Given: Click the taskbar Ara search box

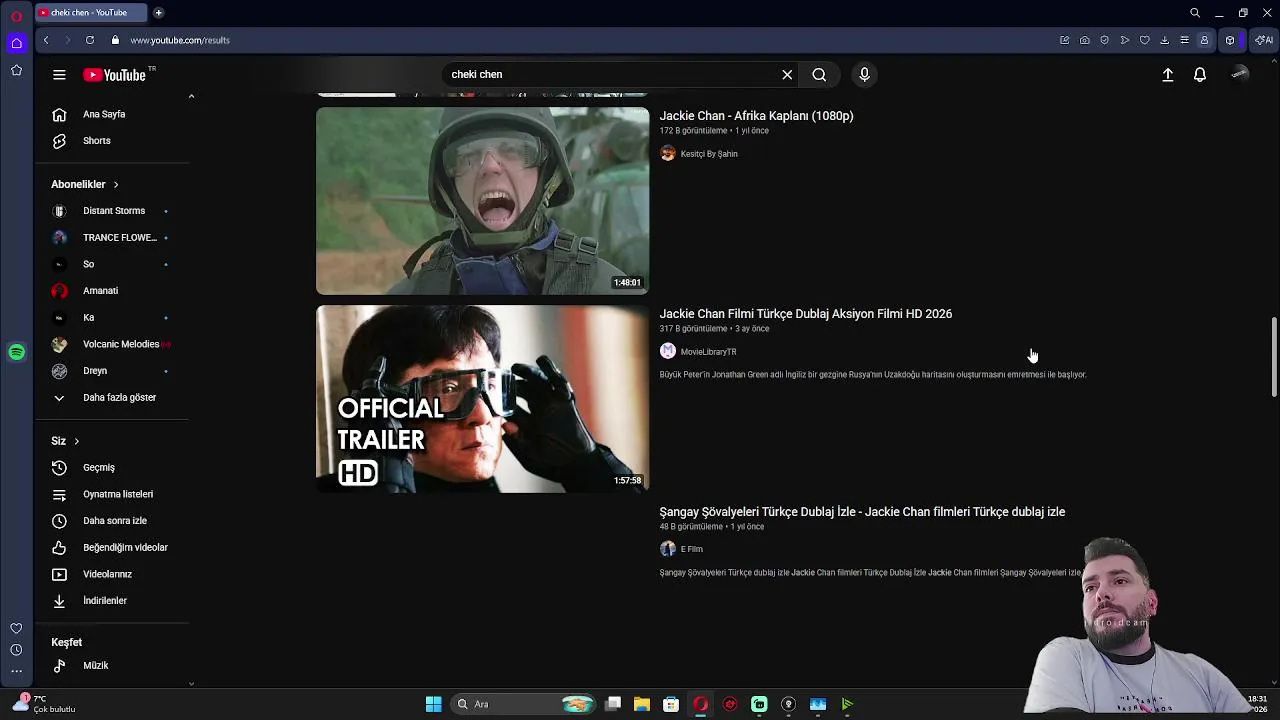Looking at the screenshot, I should tap(525, 704).
